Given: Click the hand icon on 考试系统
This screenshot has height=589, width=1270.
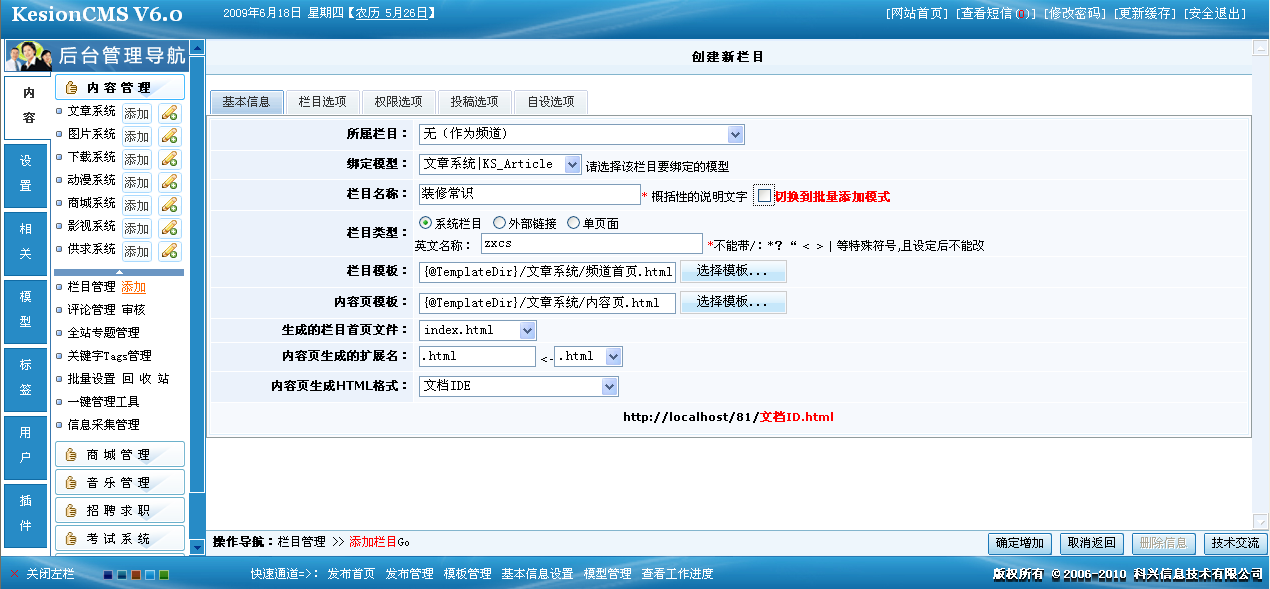Looking at the screenshot, I should (71, 539).
